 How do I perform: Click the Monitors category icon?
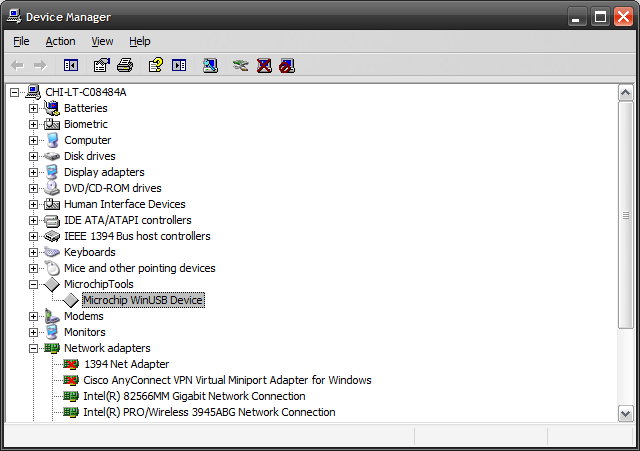[x=52, y=332]
